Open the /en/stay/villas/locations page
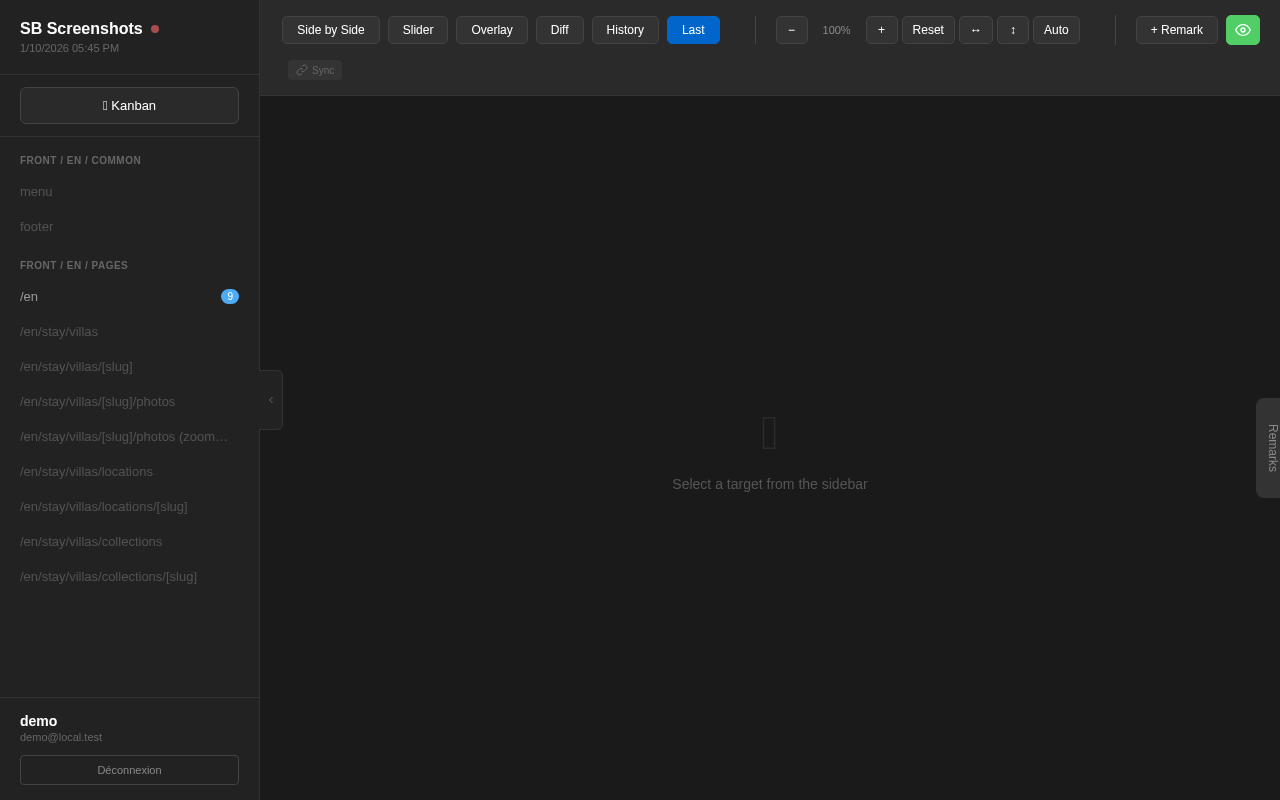The width and height of the screenshot is (1280, 800). click(x=130, y=472)
